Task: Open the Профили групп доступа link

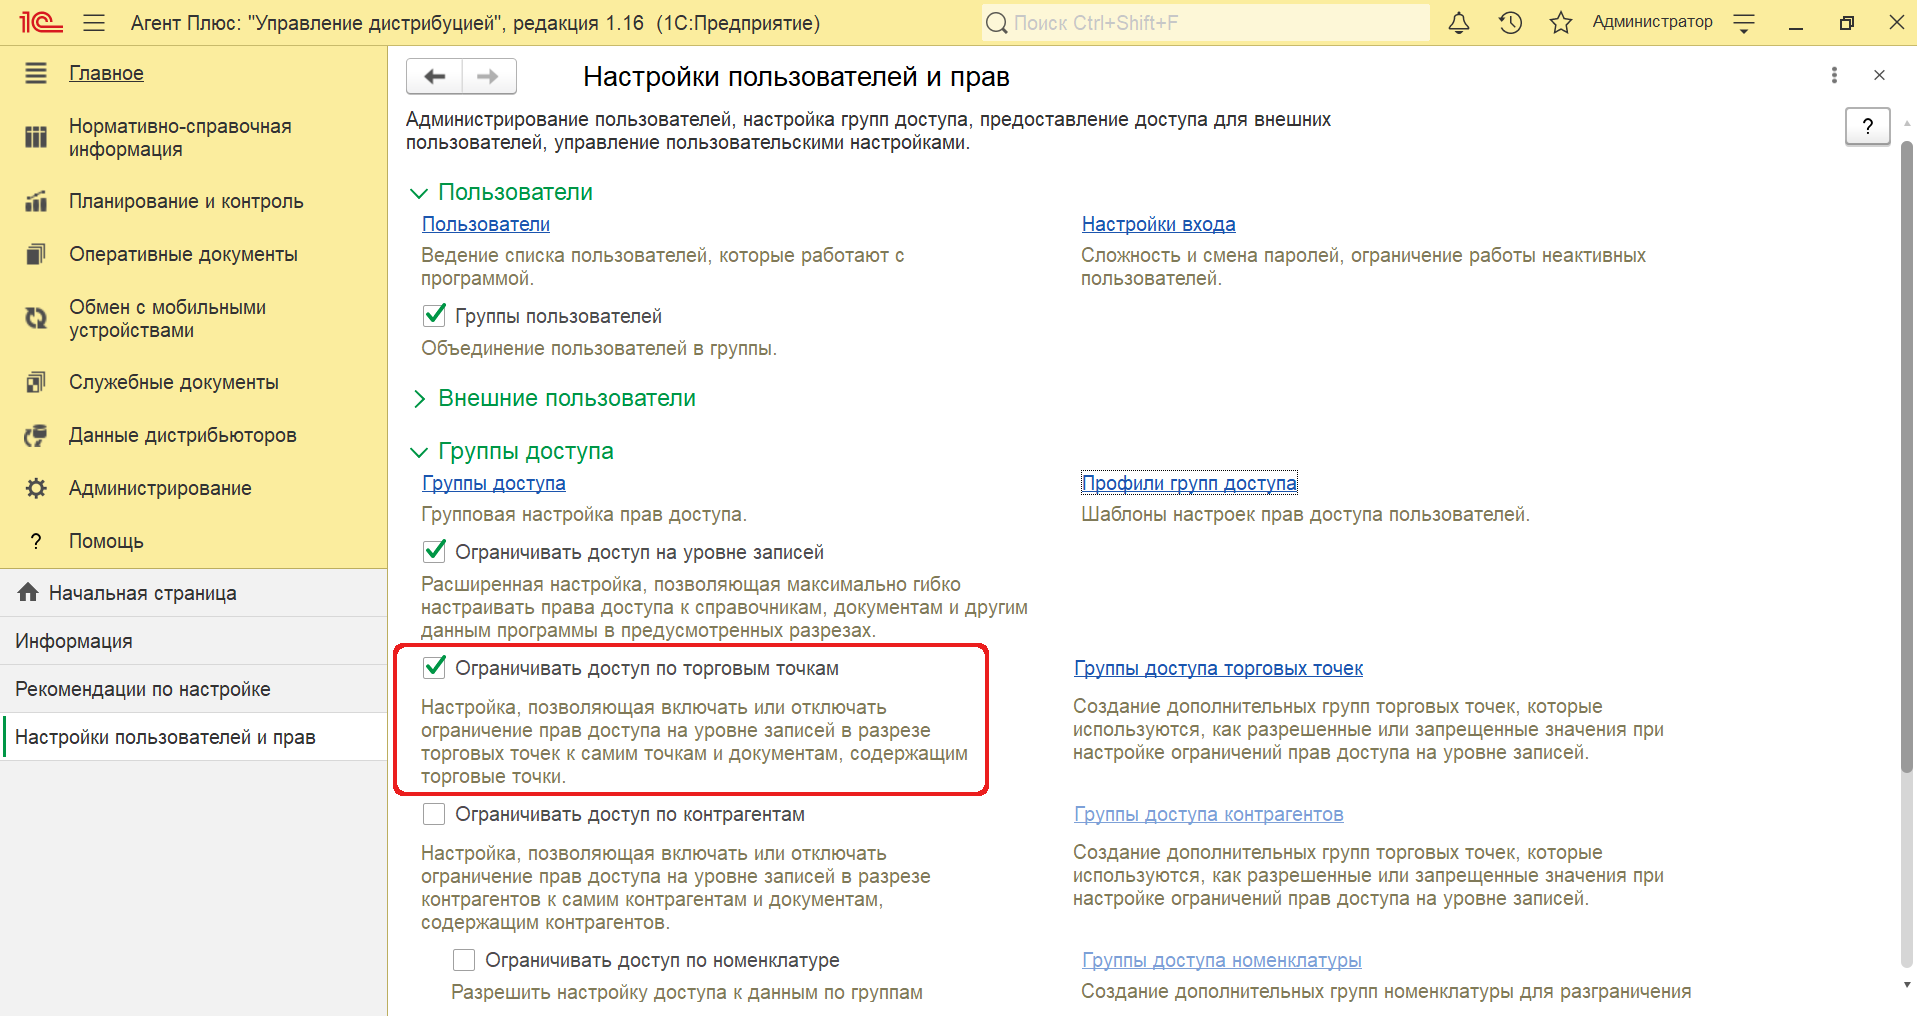Action: coord(1189,483)
